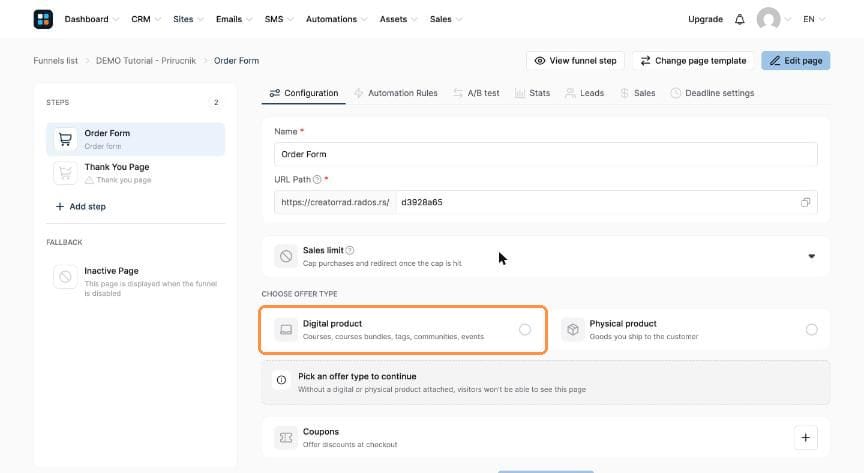Switch to the Deadline settings tab
The width and height of the screenshot is (864, 473).
[712, 93]
